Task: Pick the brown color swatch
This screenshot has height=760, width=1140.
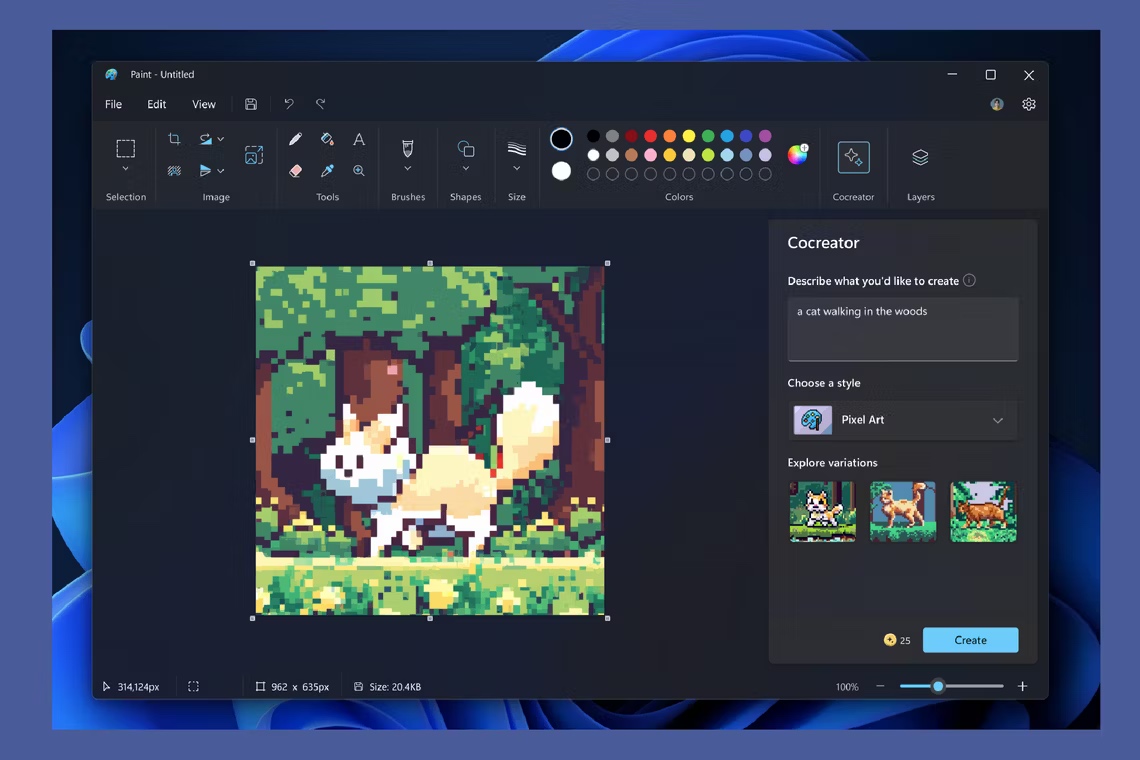Action: click(631, 155)
